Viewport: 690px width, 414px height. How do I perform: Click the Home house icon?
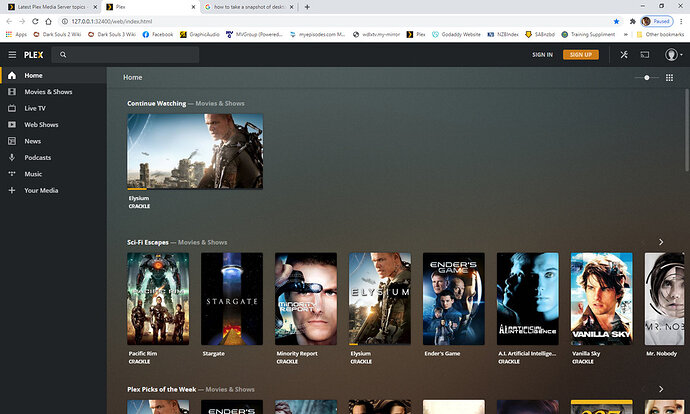12,75
